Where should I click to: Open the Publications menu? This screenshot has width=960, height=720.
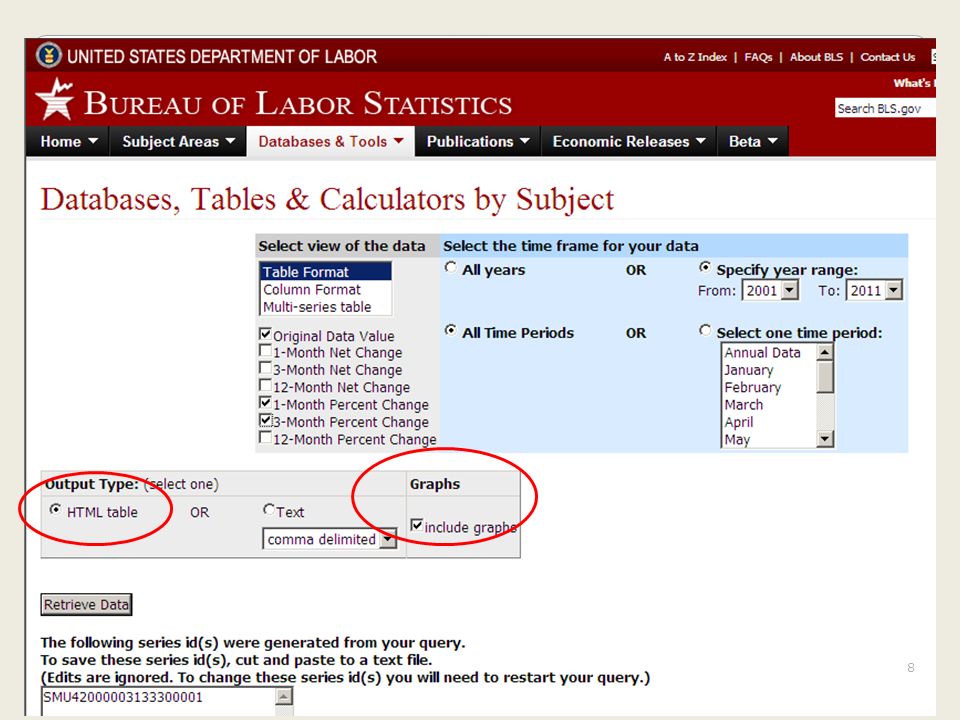tap(478, 141)
